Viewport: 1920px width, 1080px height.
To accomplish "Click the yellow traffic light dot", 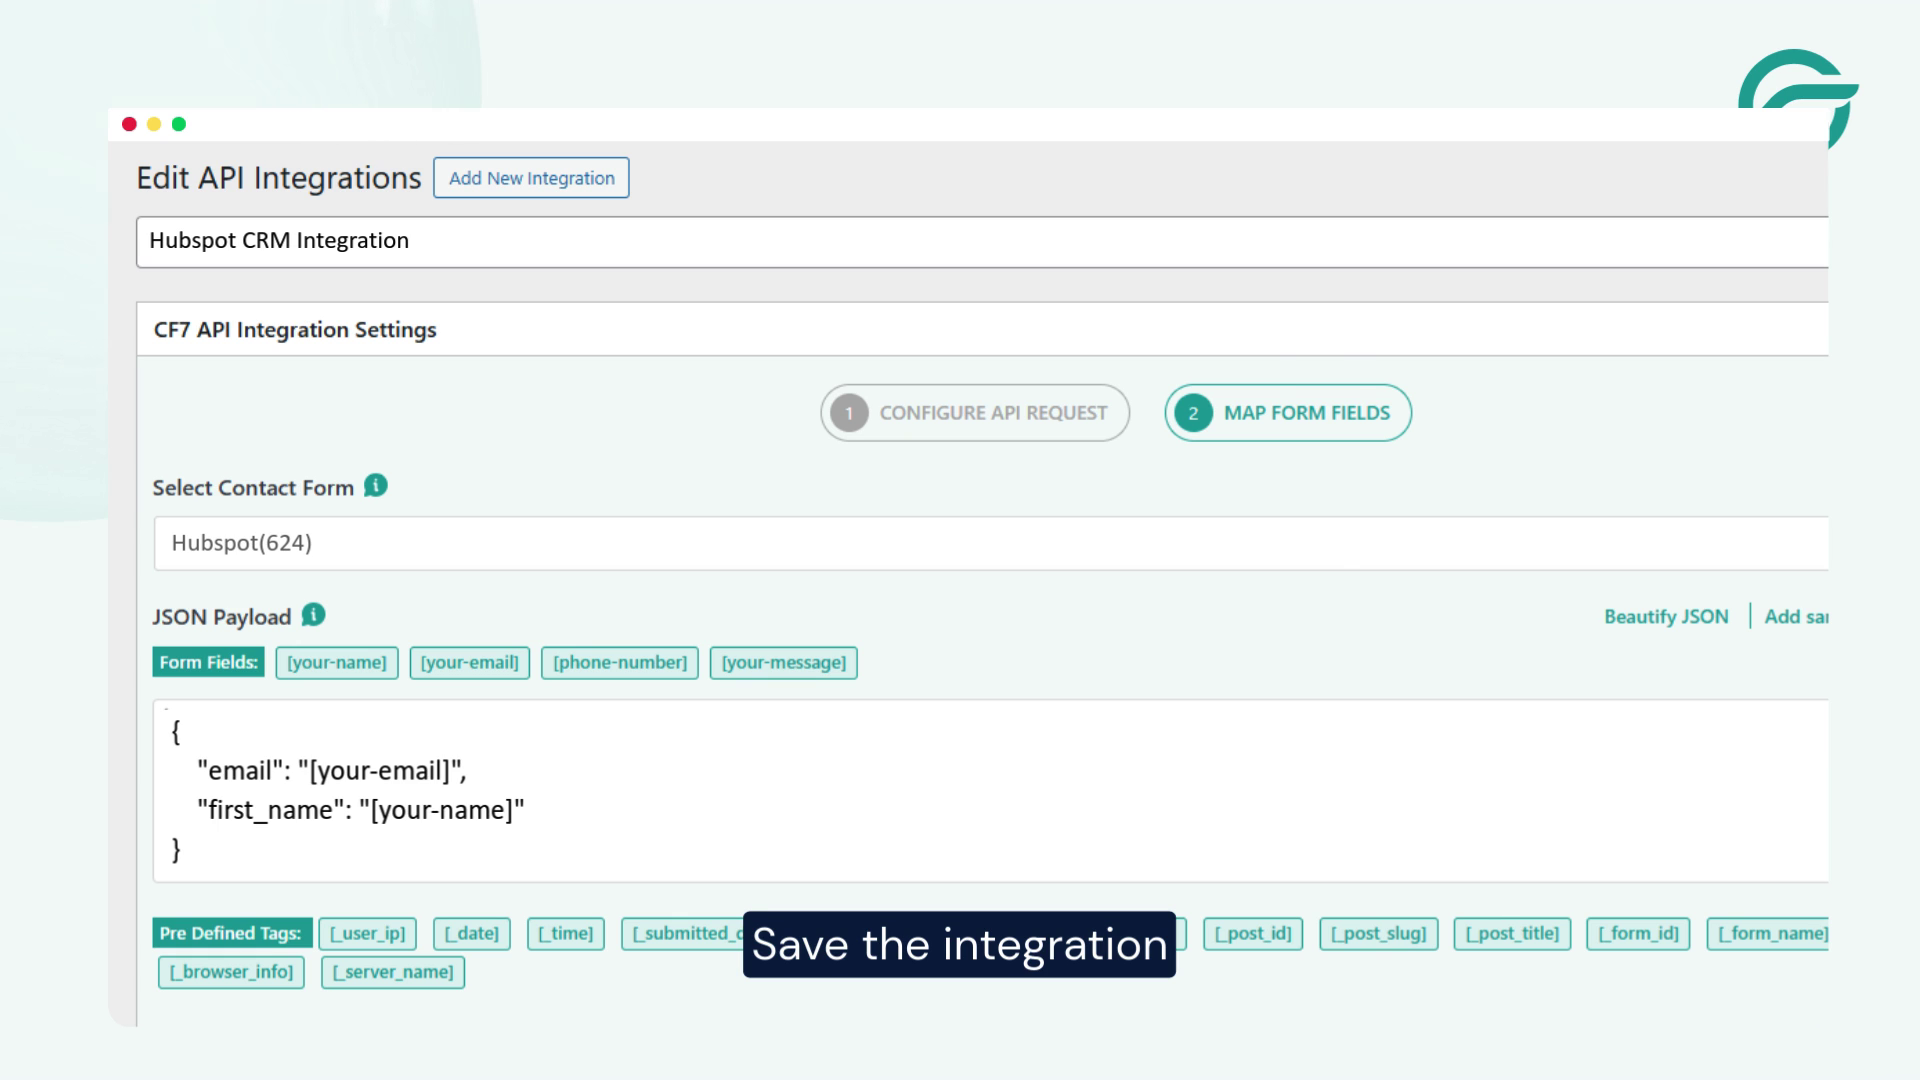I will (x=153, y=124).
